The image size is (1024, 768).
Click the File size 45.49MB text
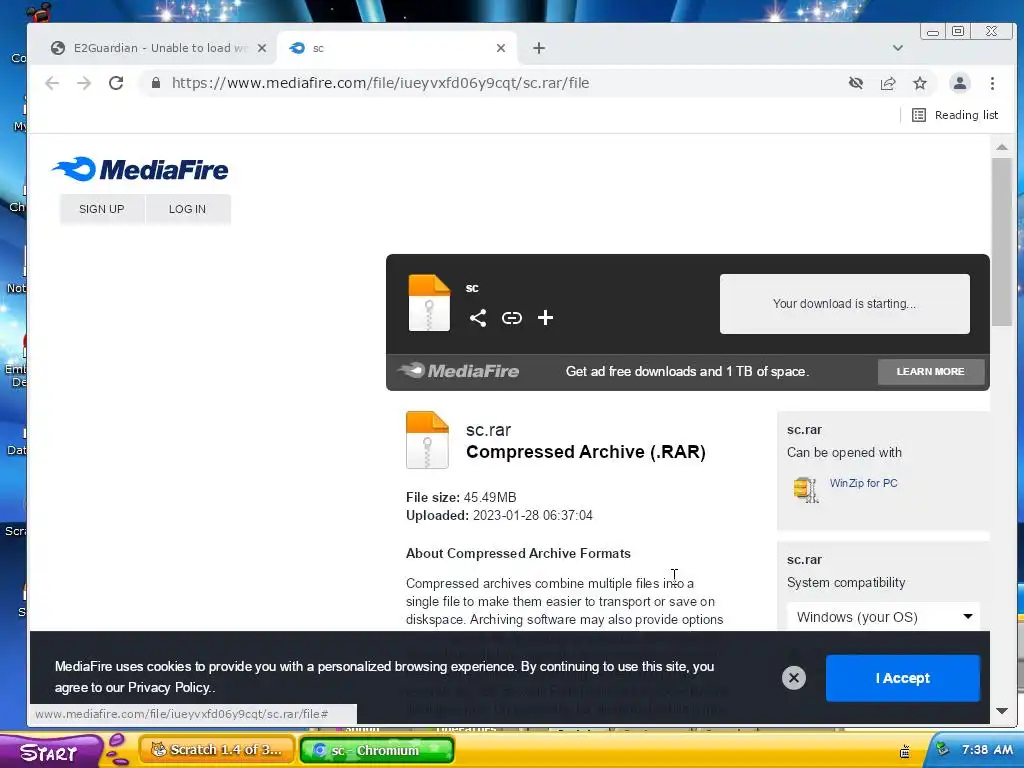(461, 498)
